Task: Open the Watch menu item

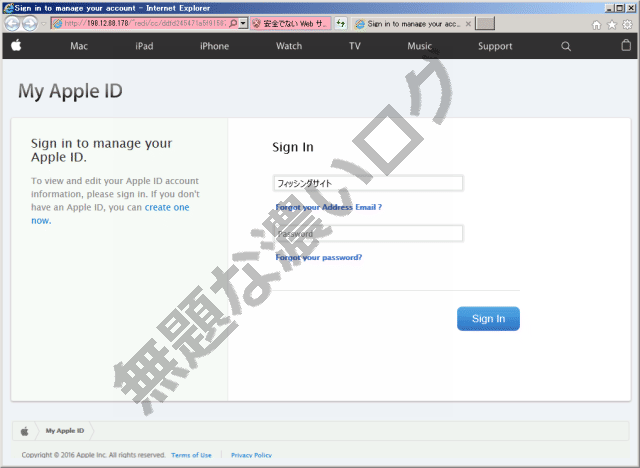Action: [x=289, y=46]
